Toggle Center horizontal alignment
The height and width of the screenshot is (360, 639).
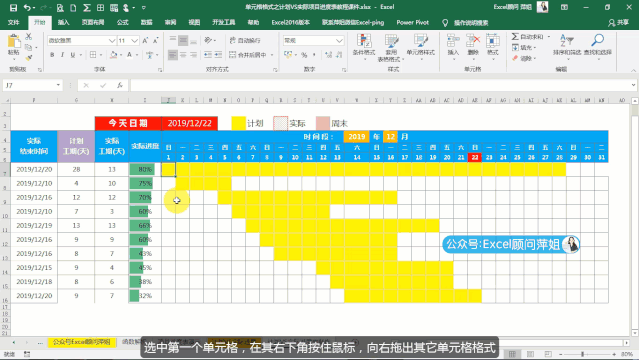183,54
